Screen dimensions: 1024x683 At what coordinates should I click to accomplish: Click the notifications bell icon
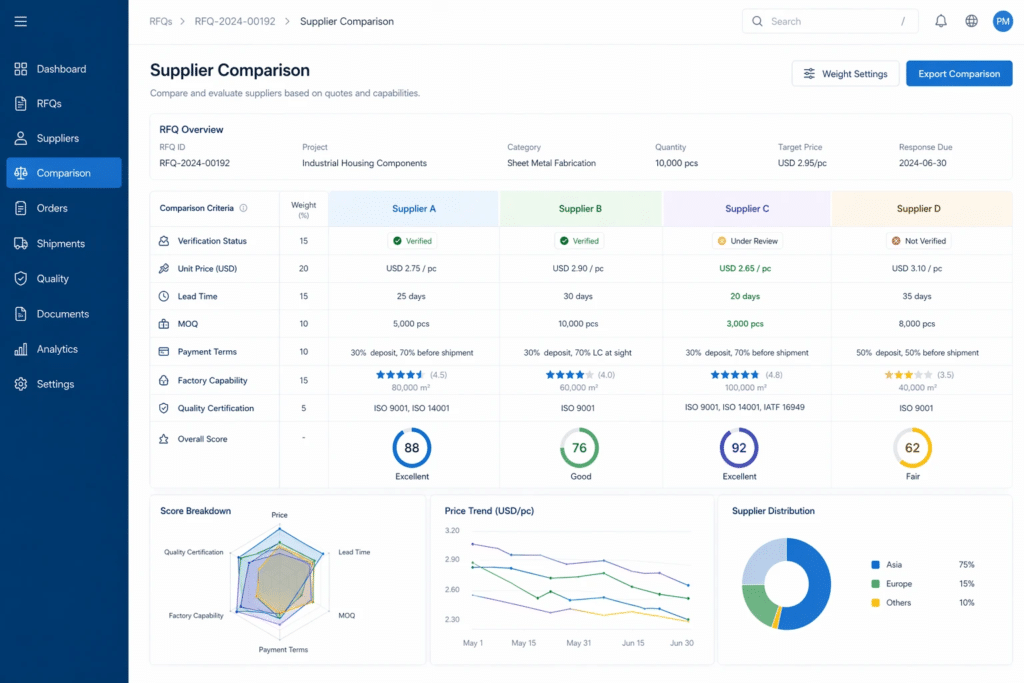tap(940, 21)
